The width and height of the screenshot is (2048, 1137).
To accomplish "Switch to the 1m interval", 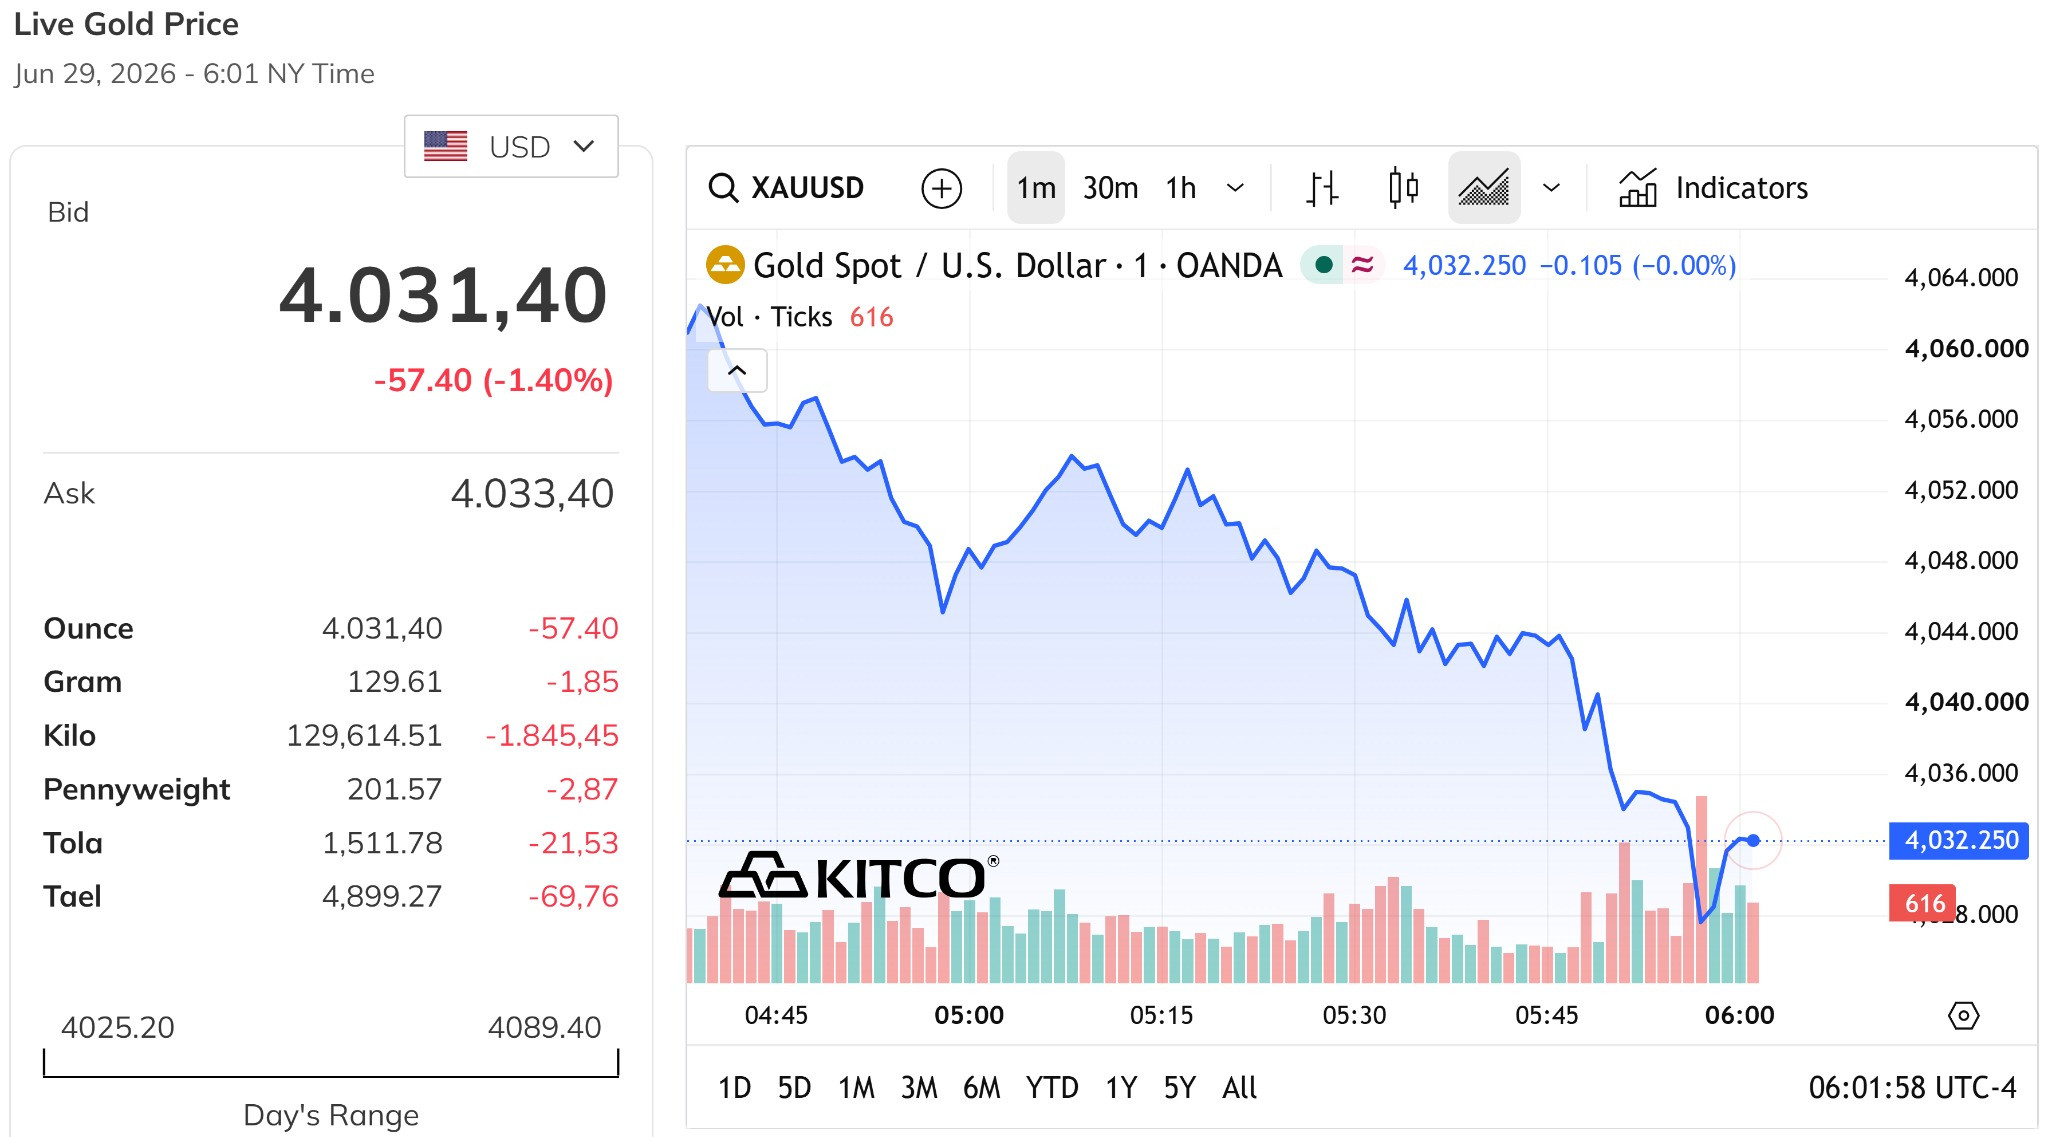I will pos(1036,188).
